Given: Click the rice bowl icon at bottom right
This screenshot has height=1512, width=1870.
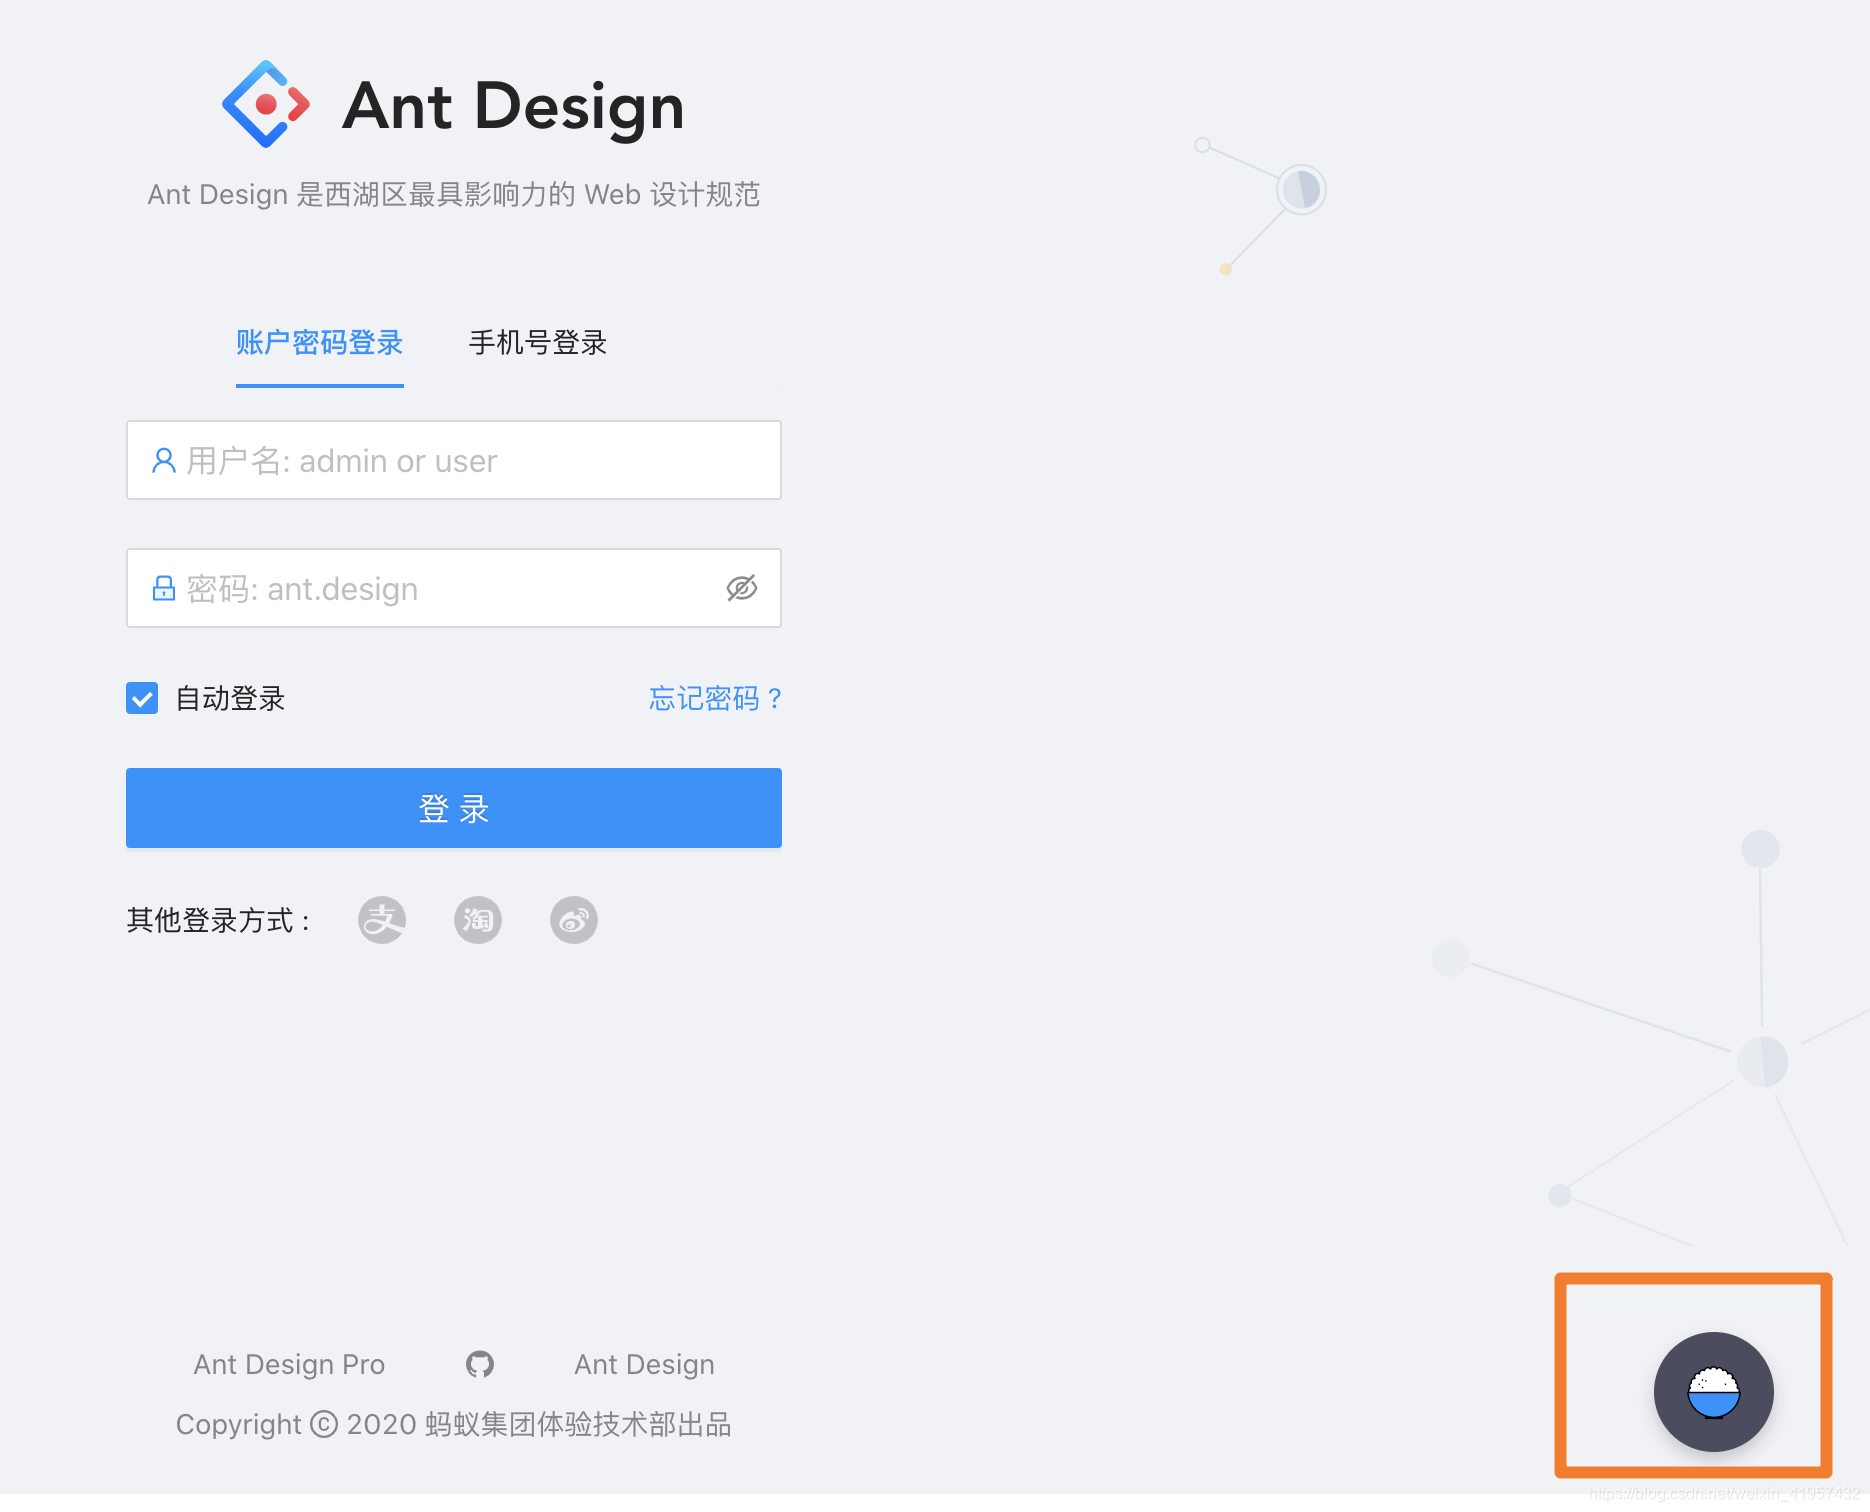Looking at the screenshot, I should point(1712,1391).
